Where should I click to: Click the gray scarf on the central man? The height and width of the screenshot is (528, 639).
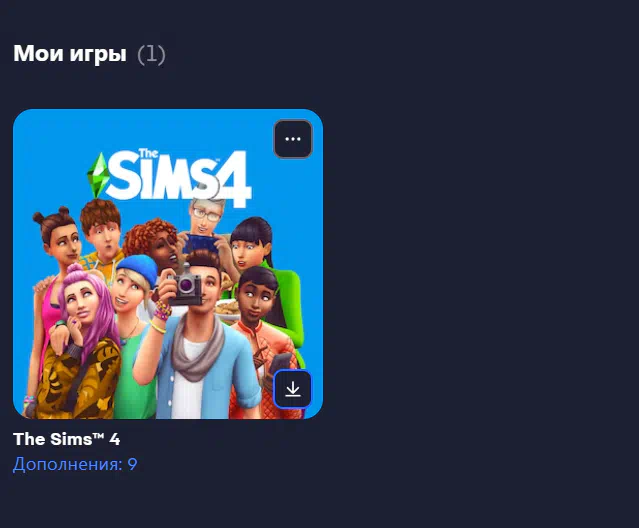198,346
